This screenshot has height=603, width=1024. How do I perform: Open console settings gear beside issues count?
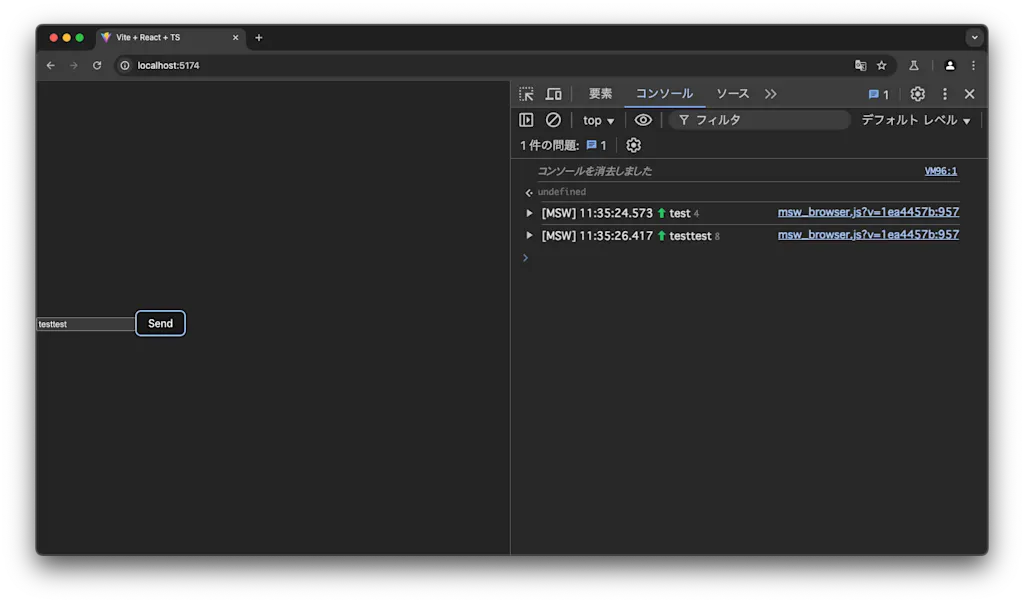633,145
